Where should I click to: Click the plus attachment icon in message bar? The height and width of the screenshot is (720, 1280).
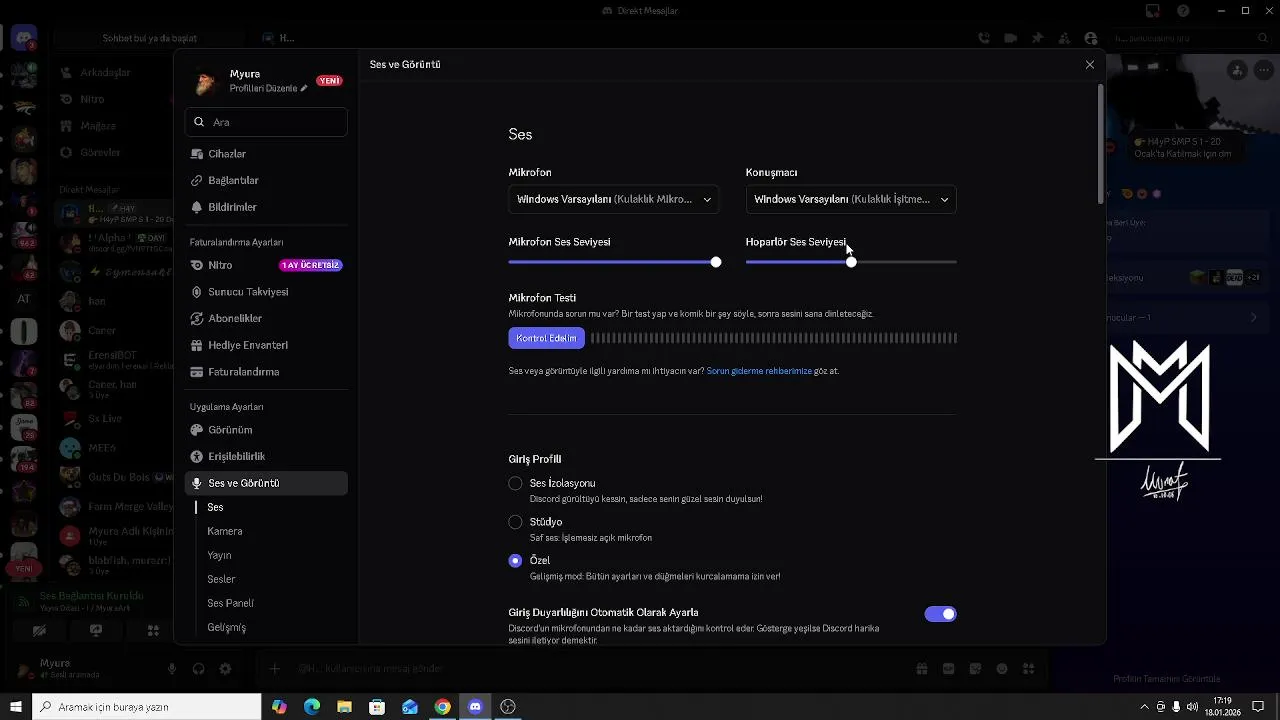click(x=275, y=669)
